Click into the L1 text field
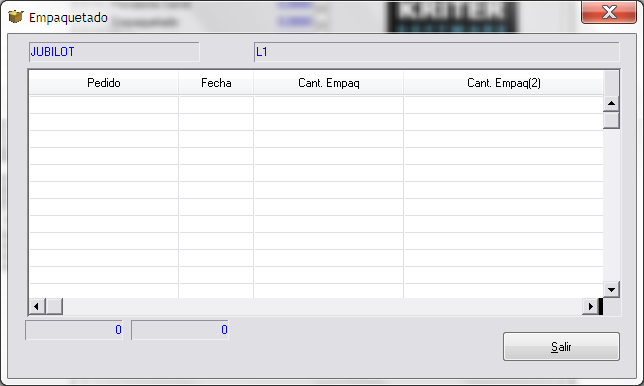644x386 pixels. click(436, 52)
